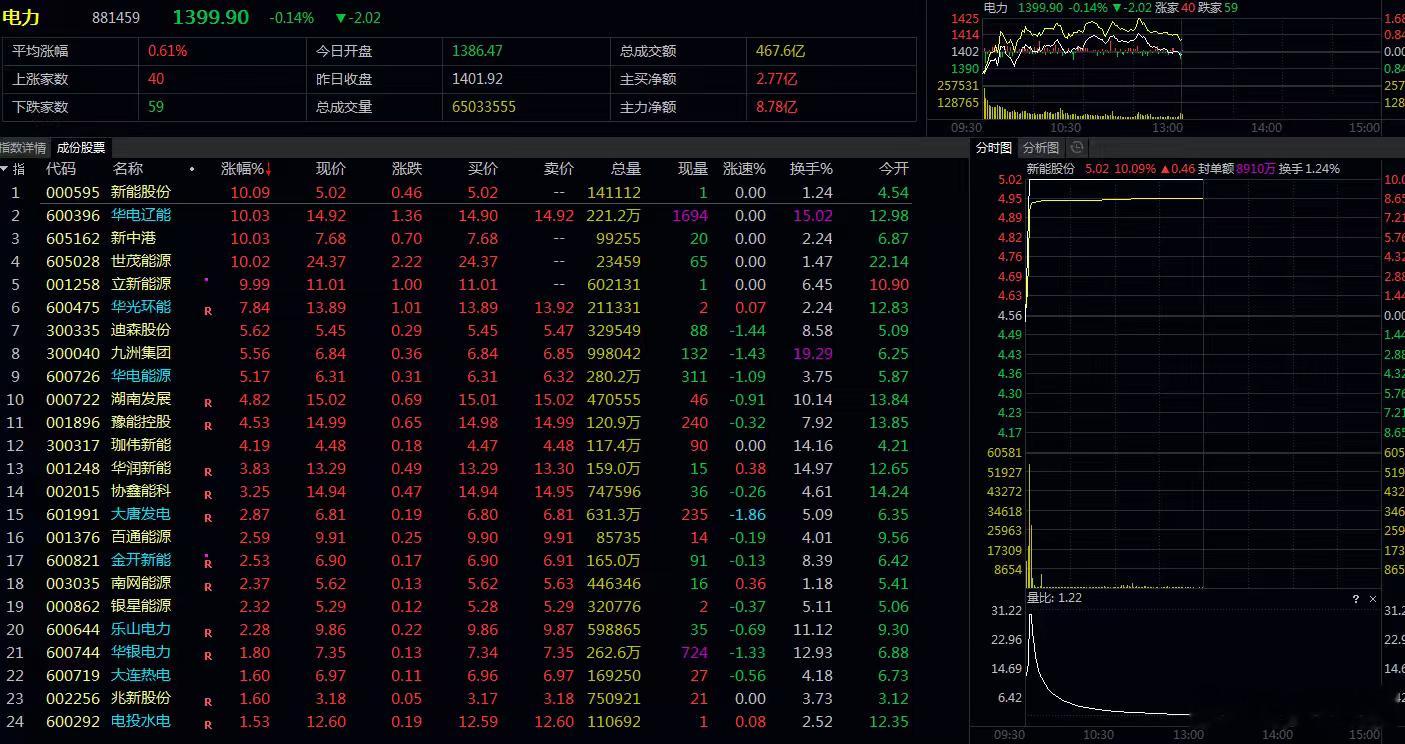The image size is (1405, 744).
Task: Click the 下跌家数 value 59
Action: (x=156, y=106)
